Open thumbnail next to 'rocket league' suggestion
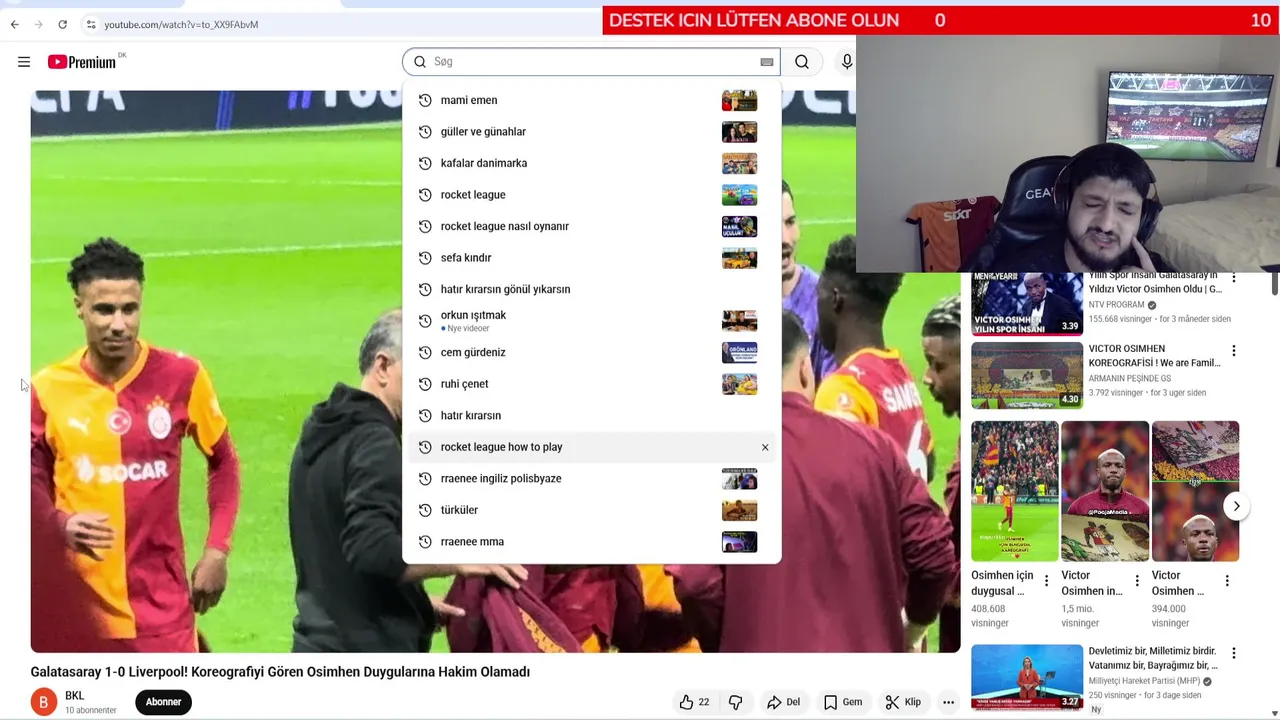Screen dimensions: 1280x720 [x=739, y=195]
